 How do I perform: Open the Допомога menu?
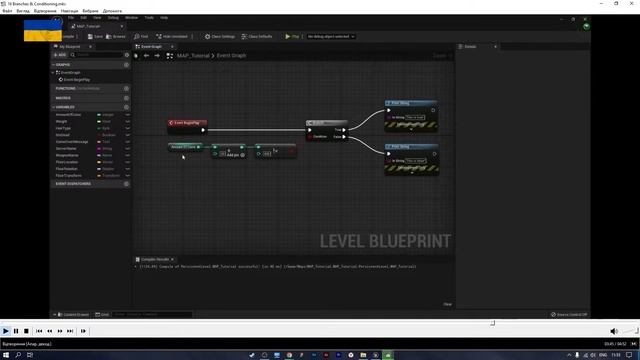[112, 11]
